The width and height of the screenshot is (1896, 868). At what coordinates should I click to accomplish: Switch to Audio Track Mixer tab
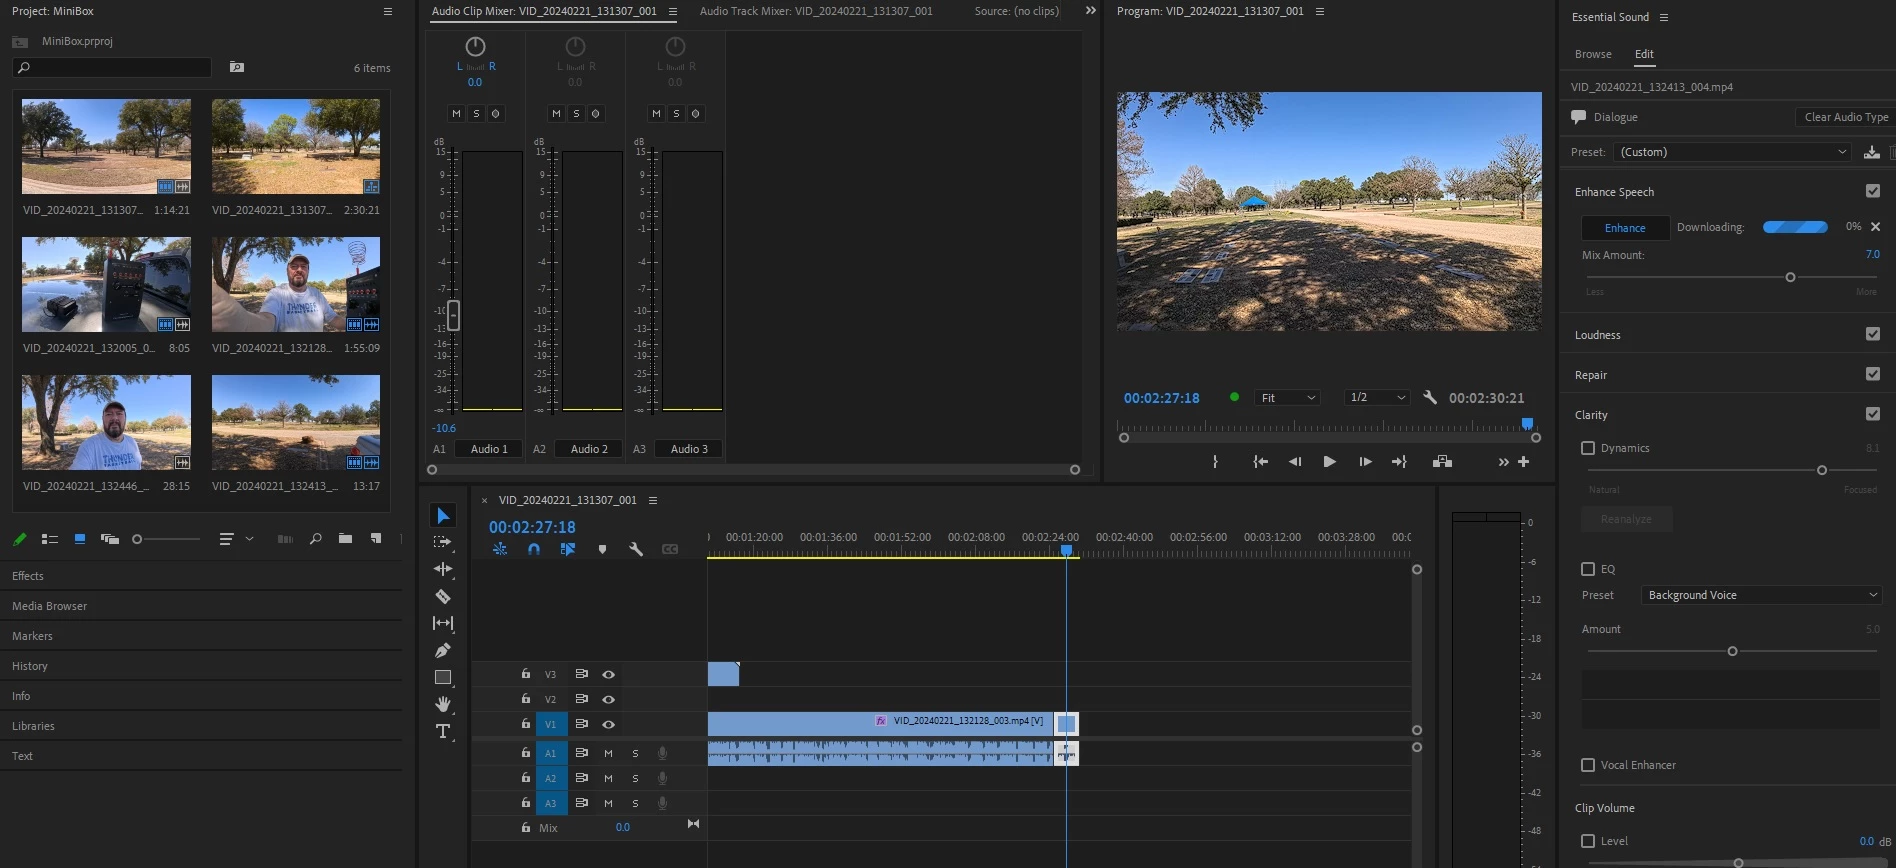[x=816, y=11]
